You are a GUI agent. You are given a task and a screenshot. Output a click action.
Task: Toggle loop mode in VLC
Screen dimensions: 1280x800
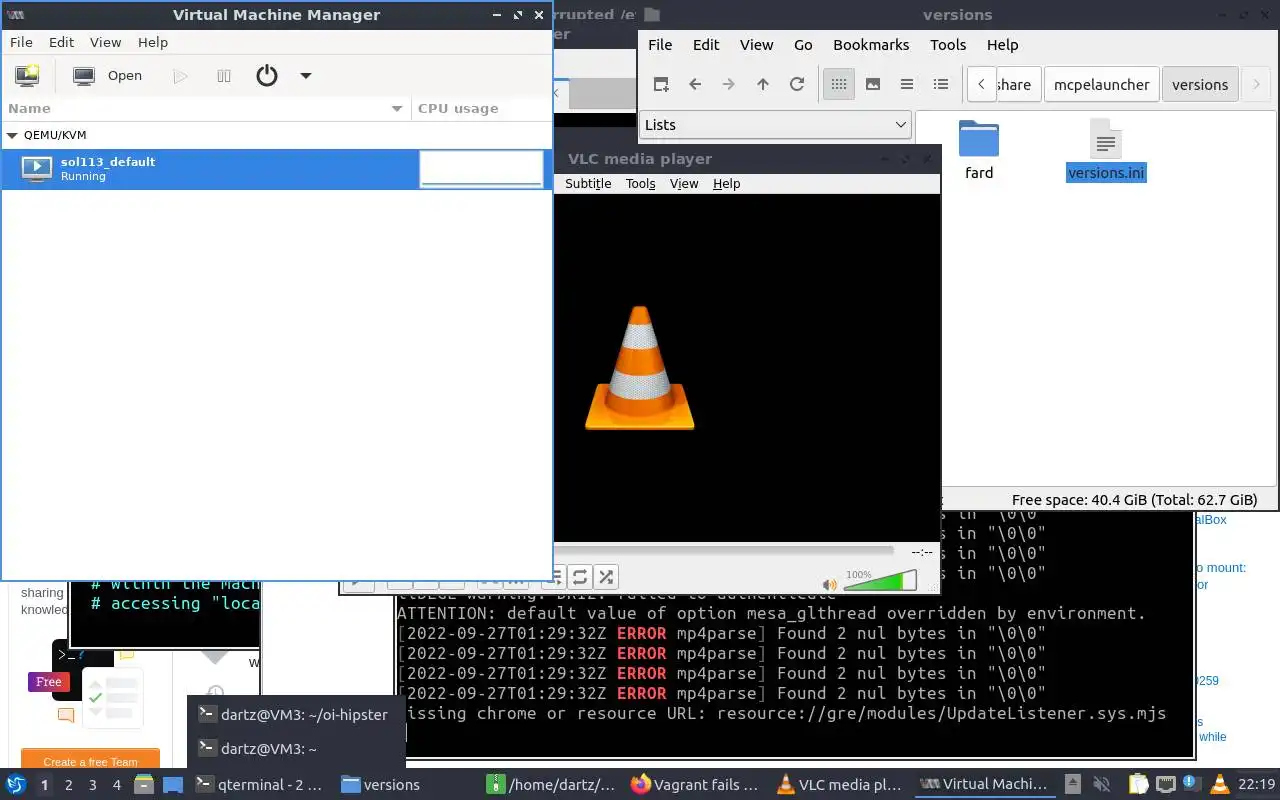click(580, 577)
